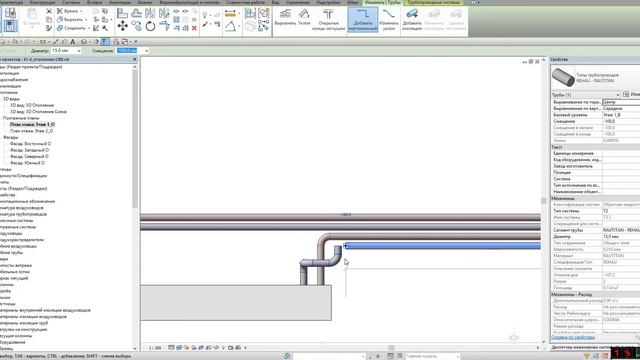Click the drawing area horizontal scrollbar
640x360 pixels.
pyautogui.click(x=391, y=348)
